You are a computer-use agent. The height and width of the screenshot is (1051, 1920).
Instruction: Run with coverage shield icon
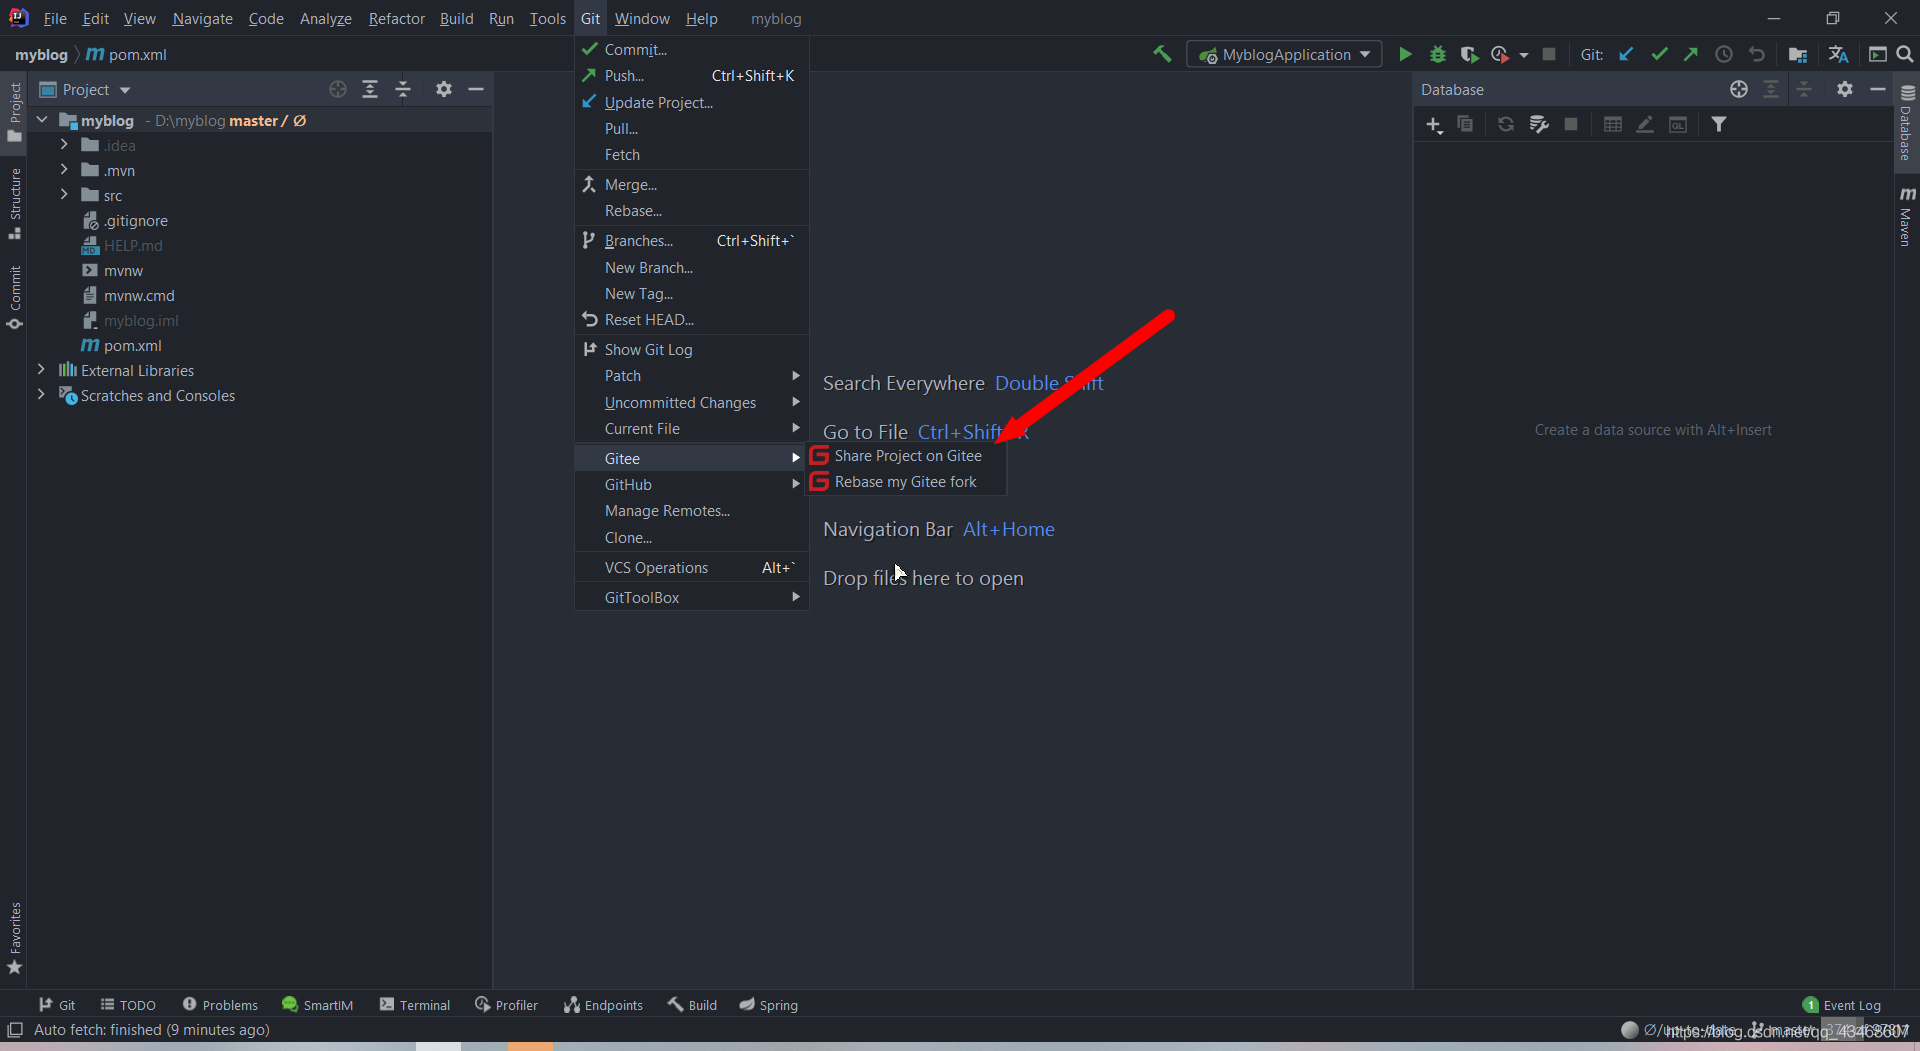(x=1469, y=54)
